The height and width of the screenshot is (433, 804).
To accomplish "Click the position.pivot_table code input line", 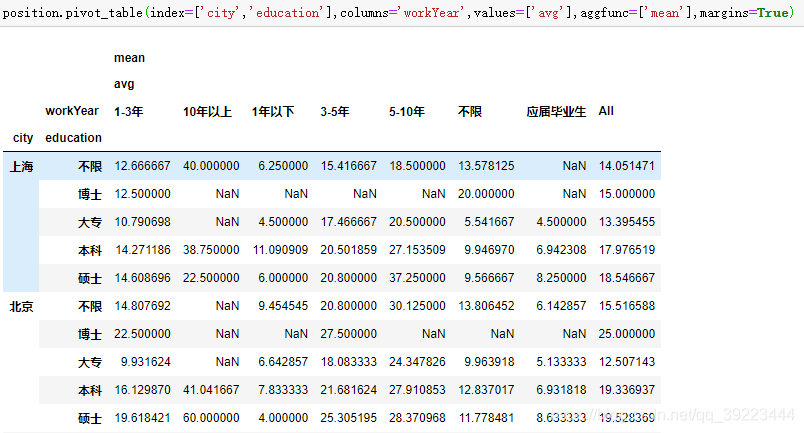I will pos(398,13).
